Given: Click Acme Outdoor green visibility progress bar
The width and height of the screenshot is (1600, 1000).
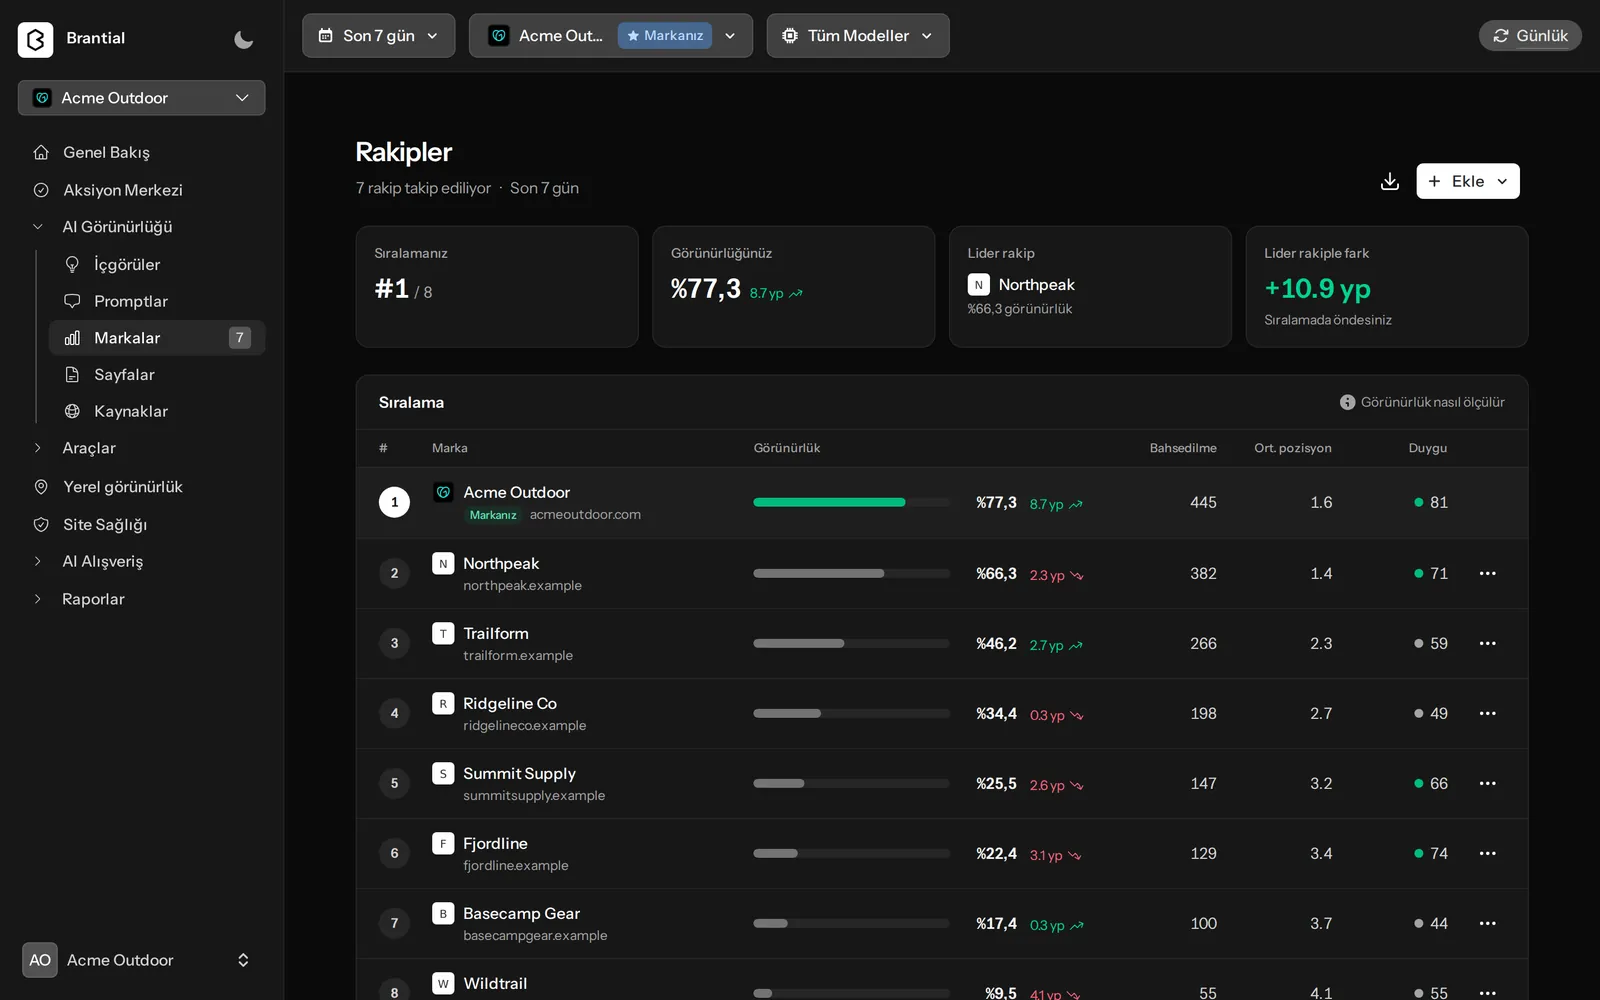Looking at the screenshot, I should pyautogui.click(x=851, y=502).
